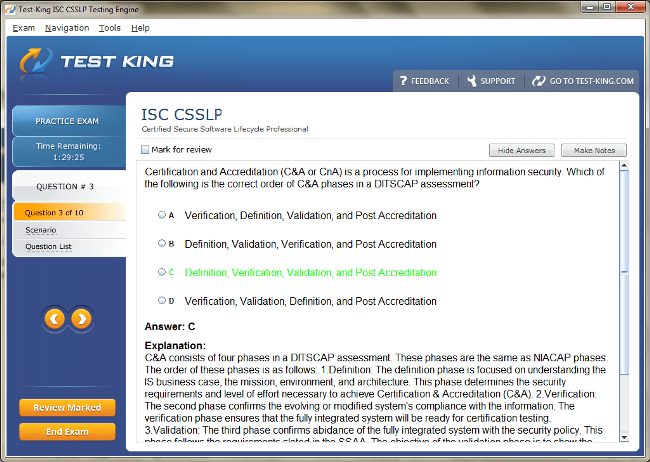Select Question 3 of 10 in the sidebar
Screen dimensions: 650x462
(x=70, y=212)
